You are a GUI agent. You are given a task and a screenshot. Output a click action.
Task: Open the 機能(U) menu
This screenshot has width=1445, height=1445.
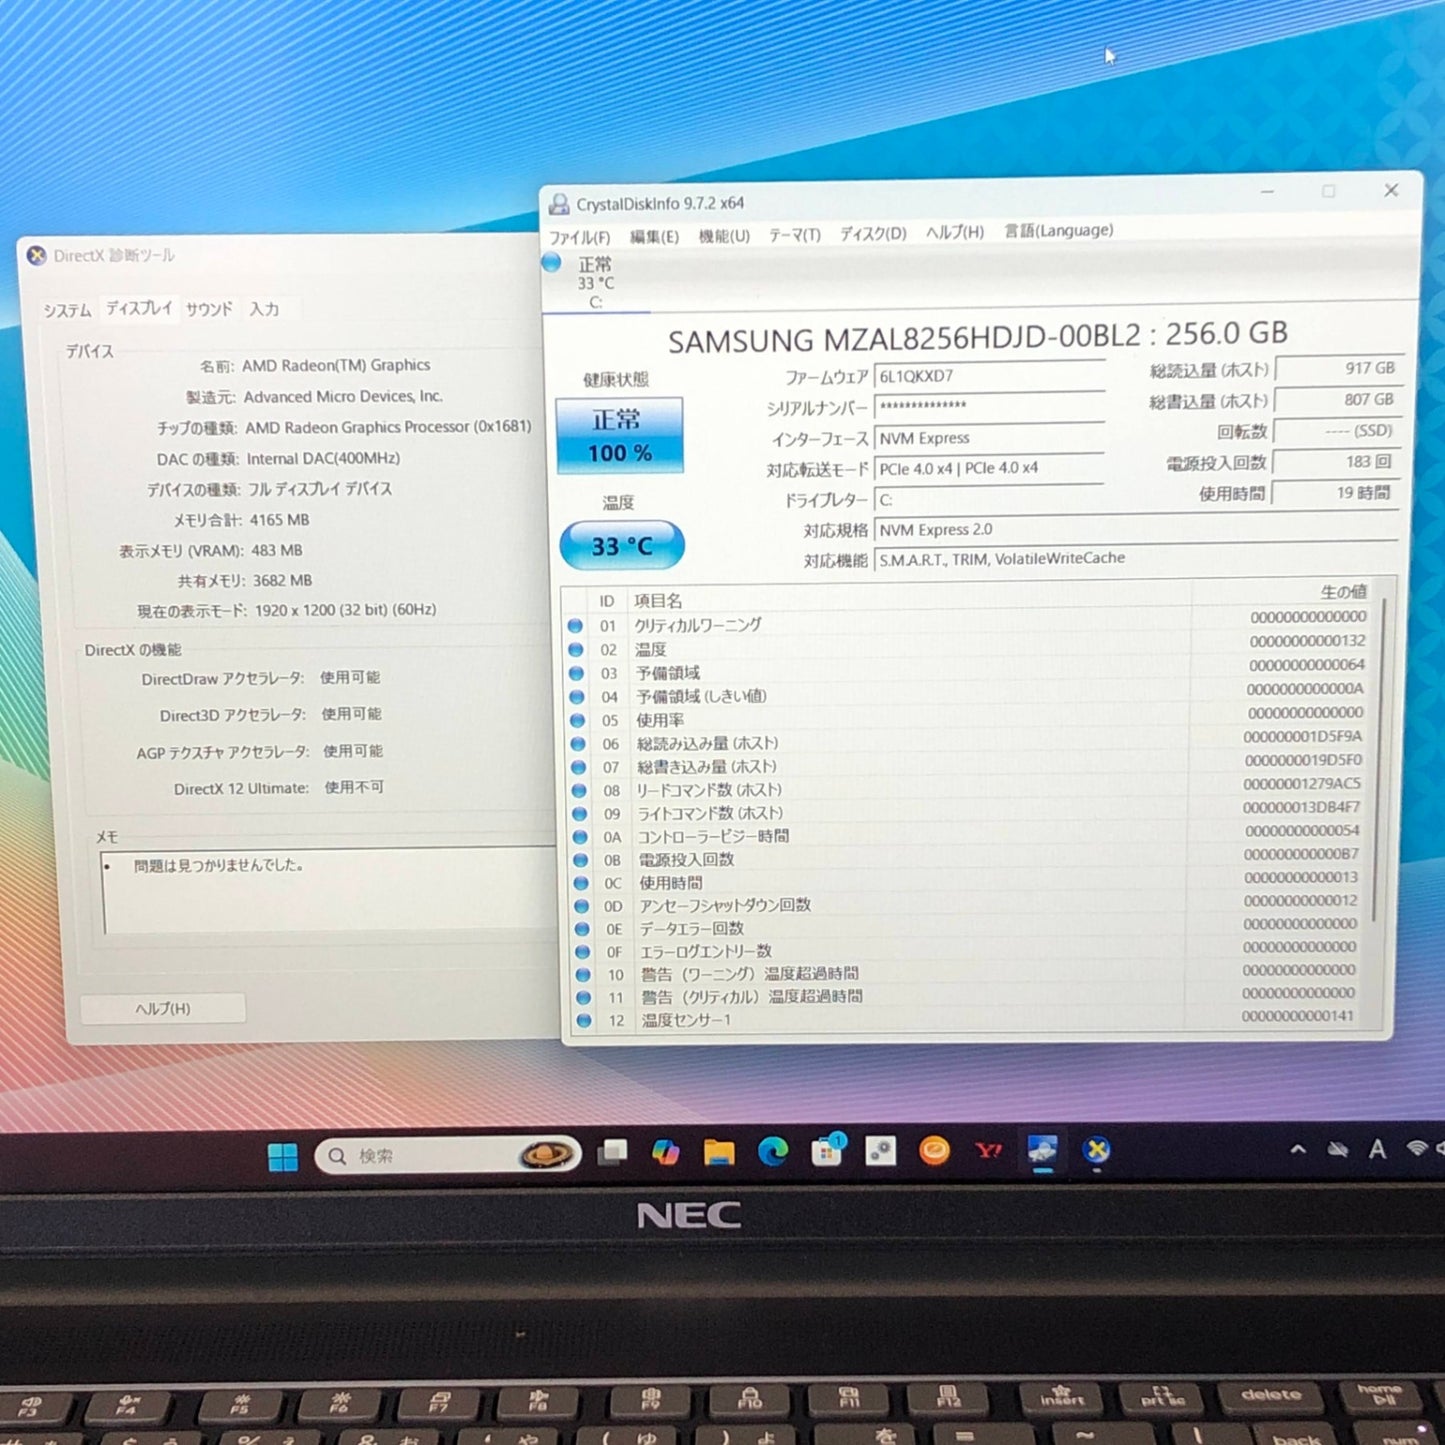(724, 235)
